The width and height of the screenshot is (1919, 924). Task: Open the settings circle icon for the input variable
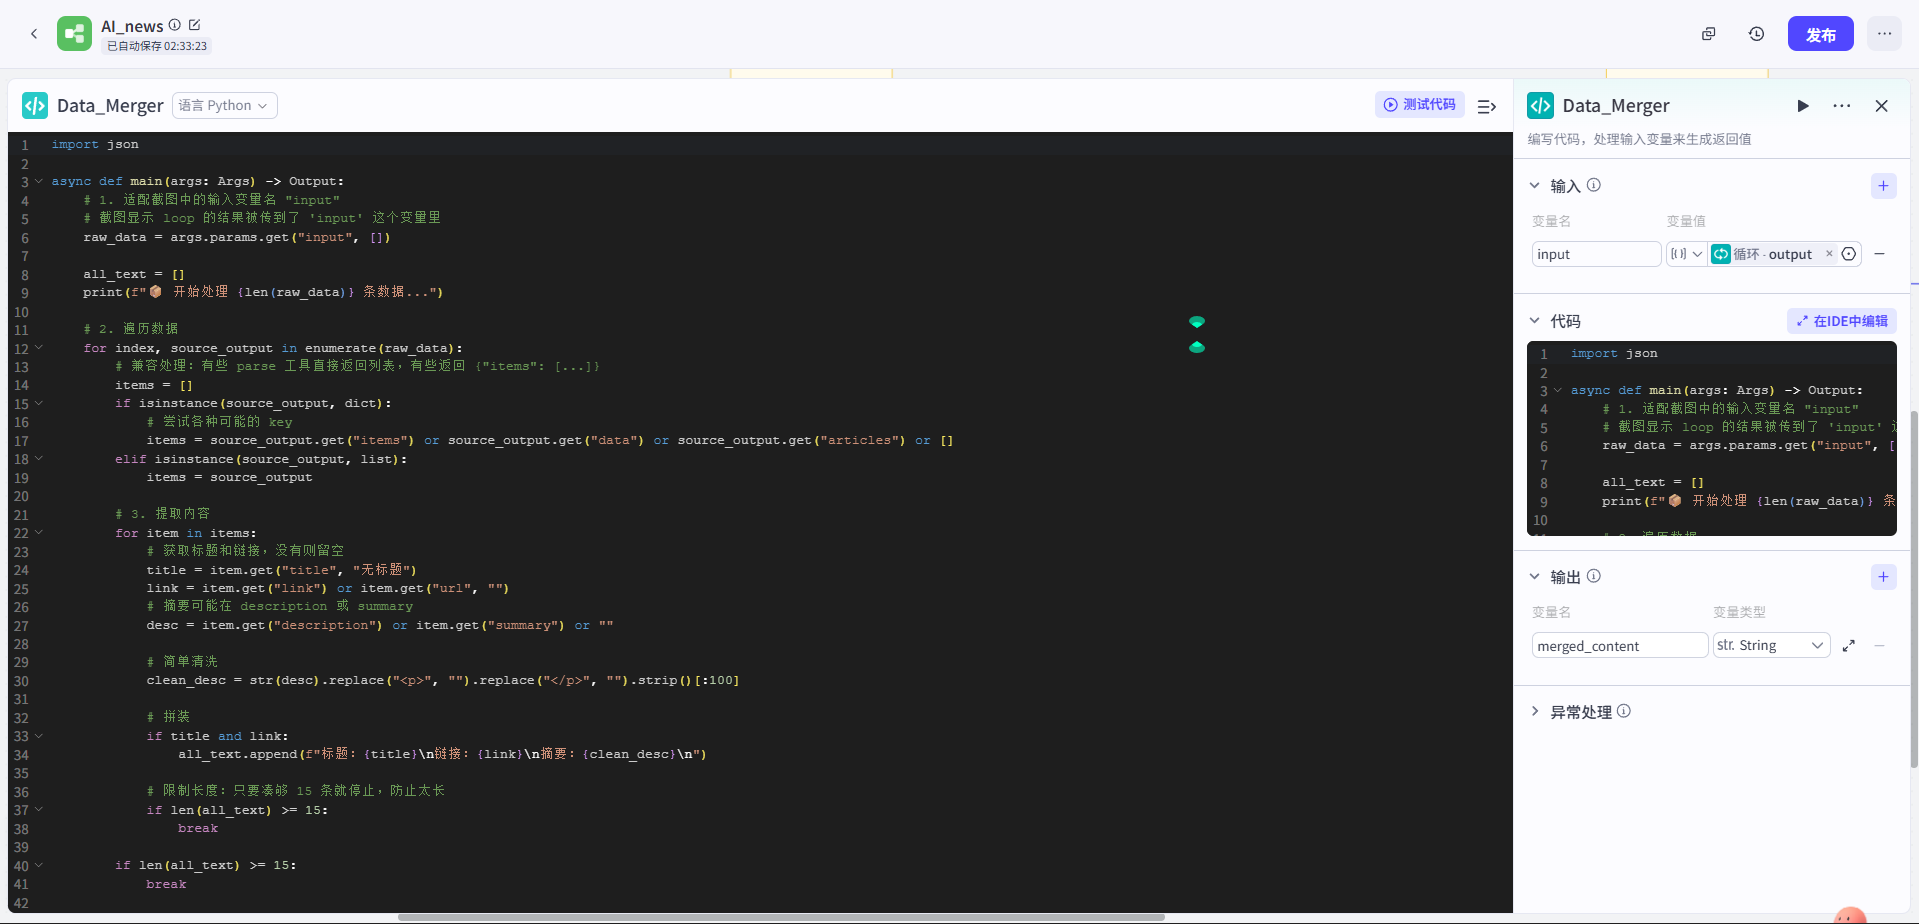point(1849,254)
